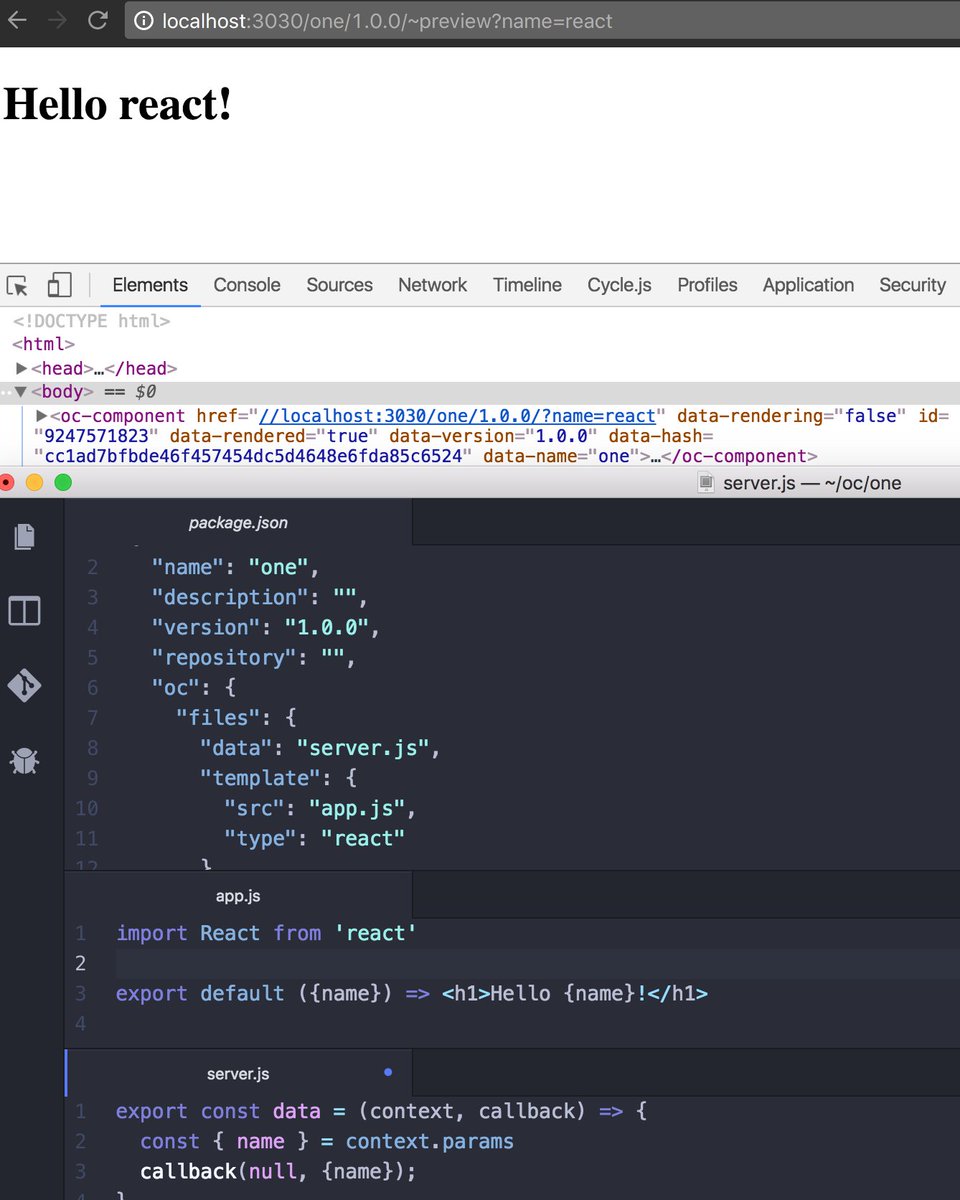Click the "version": "1.0.0" line
Image resolution: width=960 pixels, height=1200 pixels.
[267, 627]
